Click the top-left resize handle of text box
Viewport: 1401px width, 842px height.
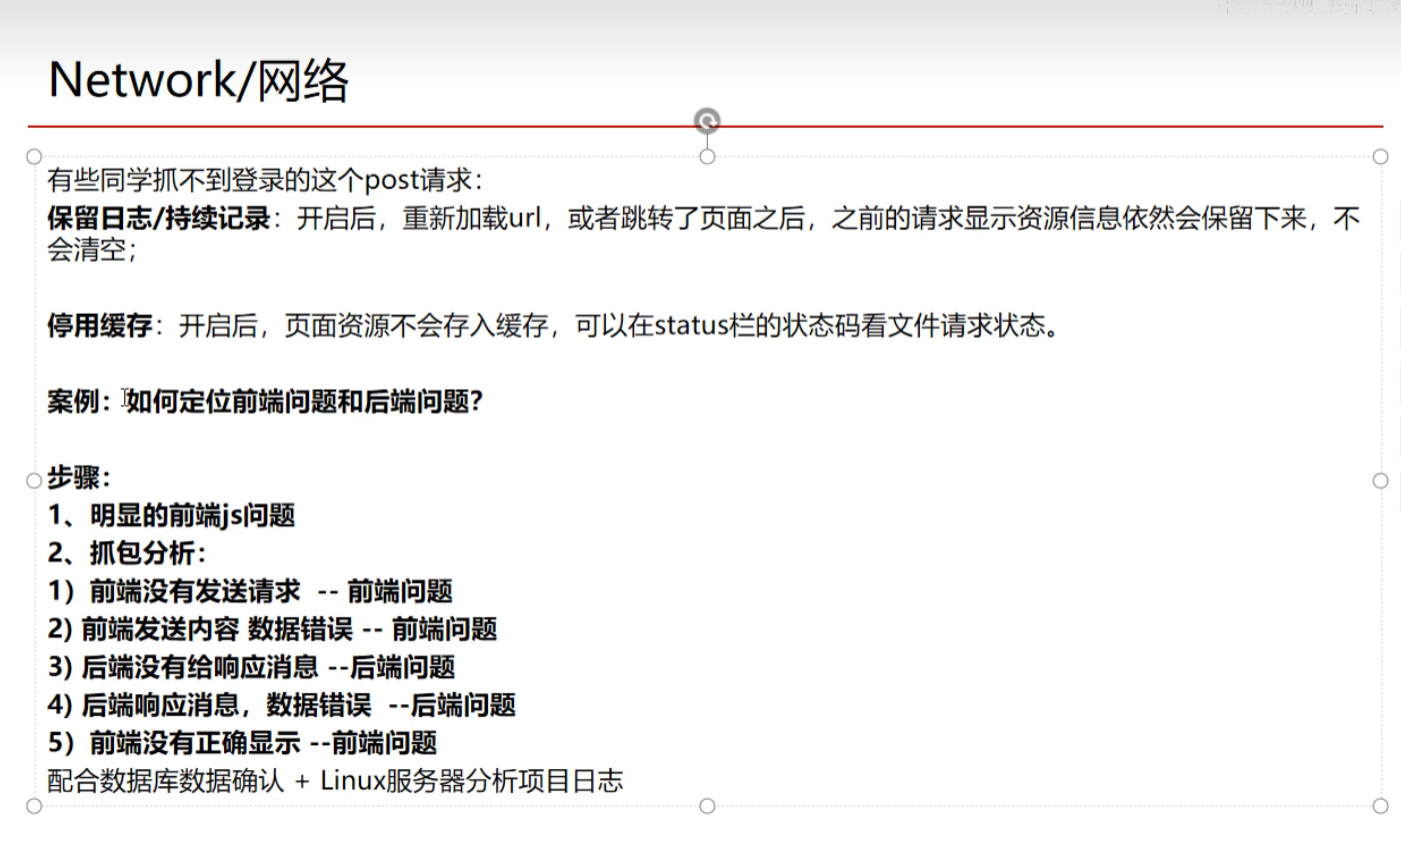click(x=34, y=156)
